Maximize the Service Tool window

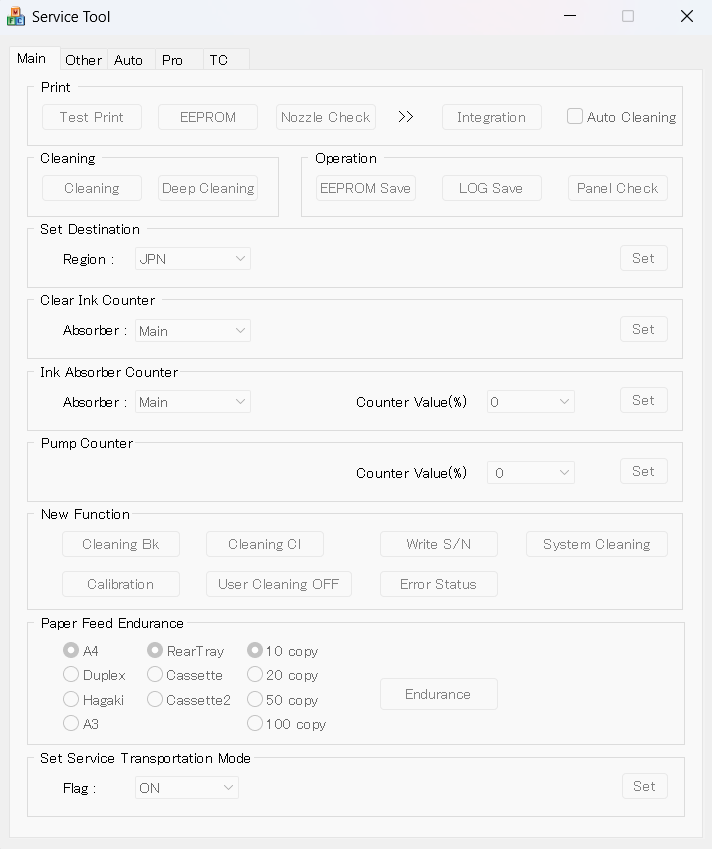pos(628,16)
